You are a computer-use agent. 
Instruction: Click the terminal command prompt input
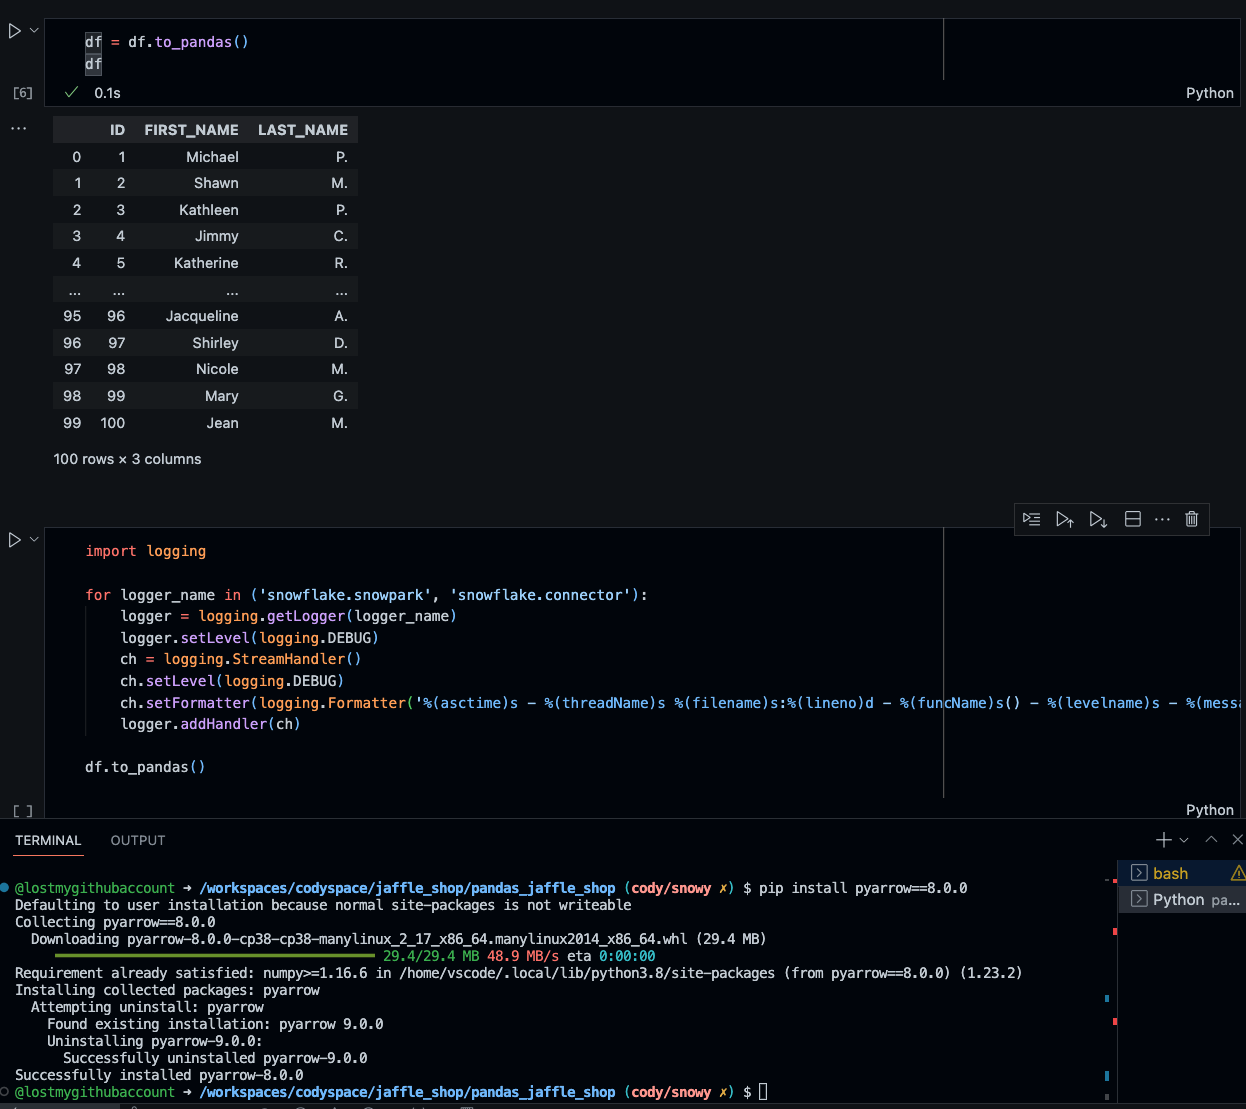(x=763, y=1091)
